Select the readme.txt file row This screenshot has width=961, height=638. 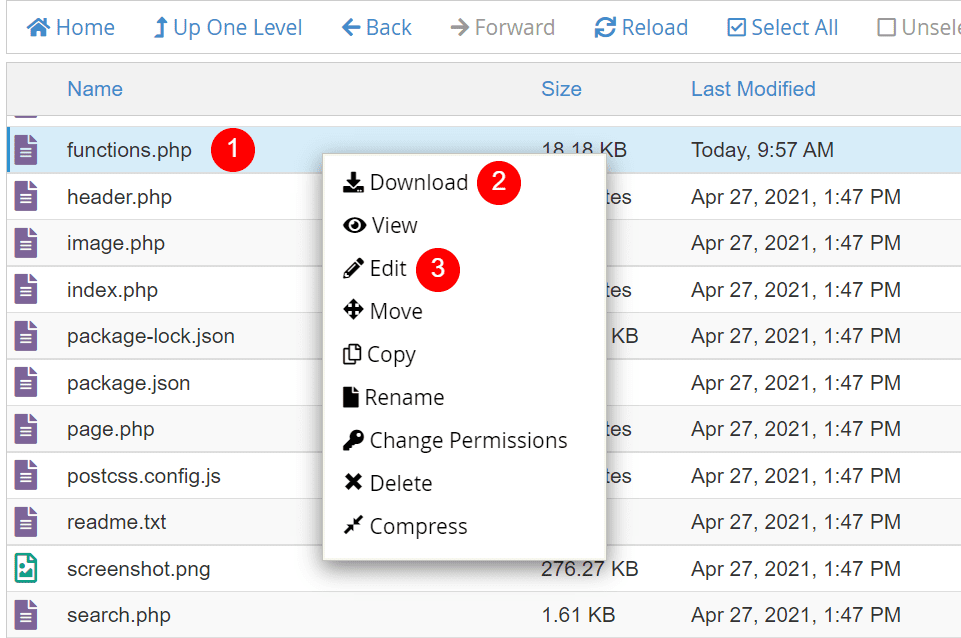(119, 522)
